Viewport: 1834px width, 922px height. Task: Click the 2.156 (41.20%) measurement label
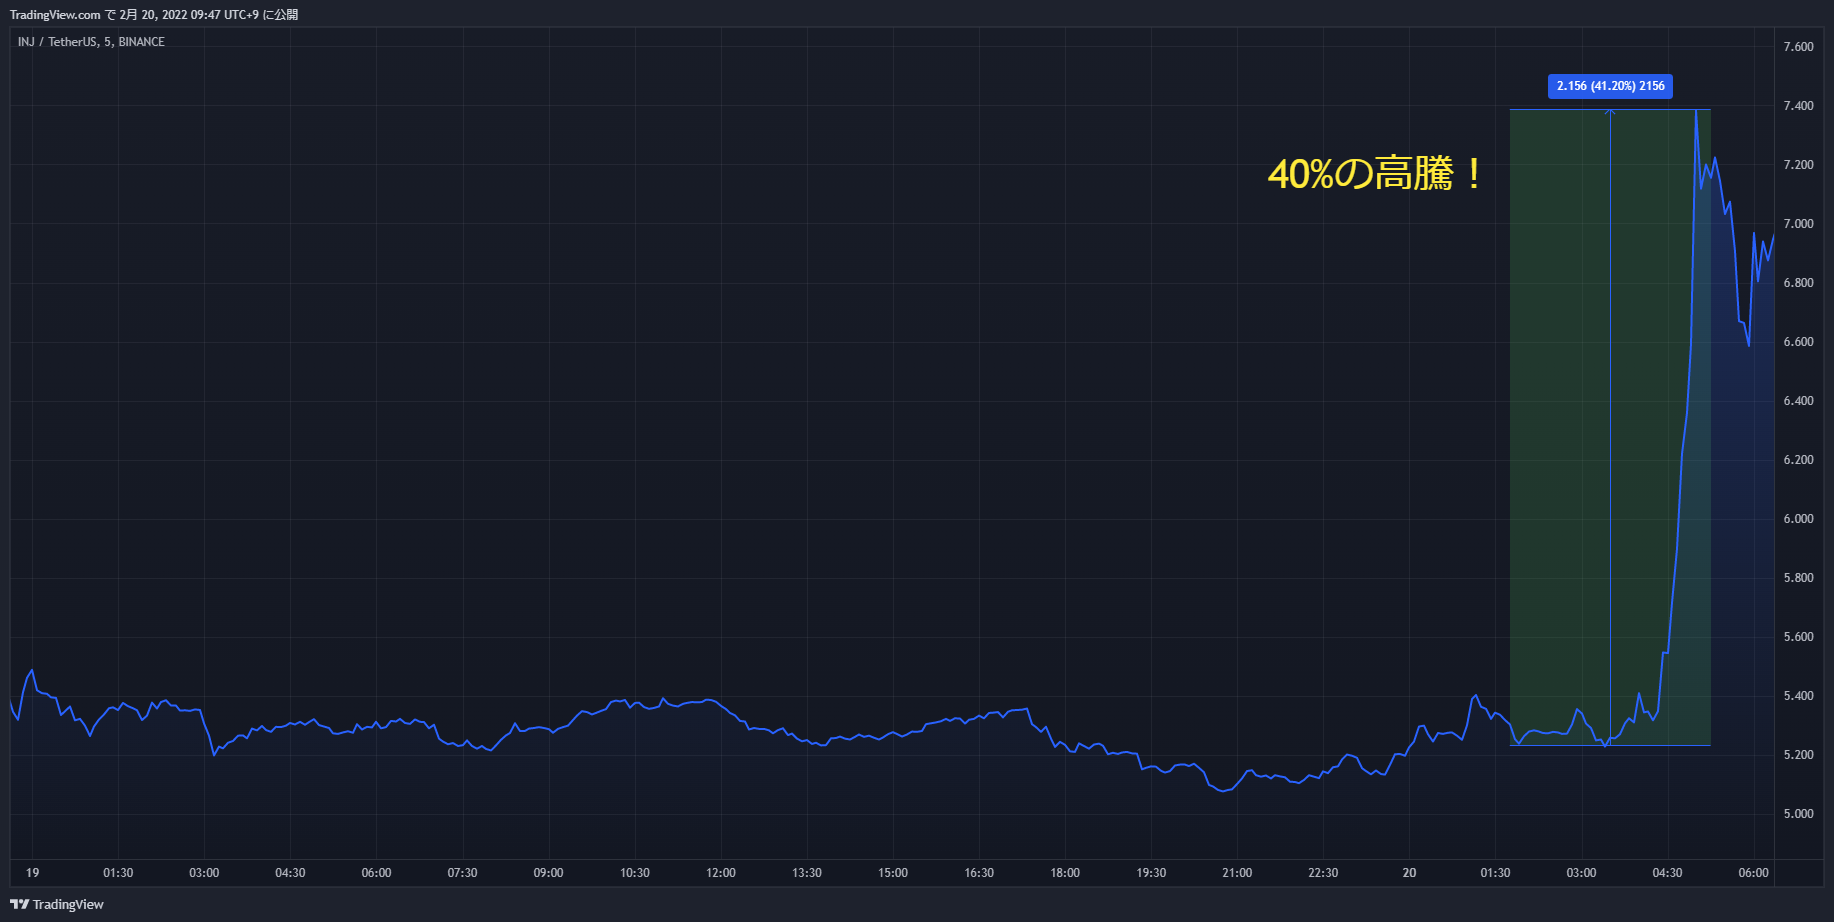(1610, 86)
